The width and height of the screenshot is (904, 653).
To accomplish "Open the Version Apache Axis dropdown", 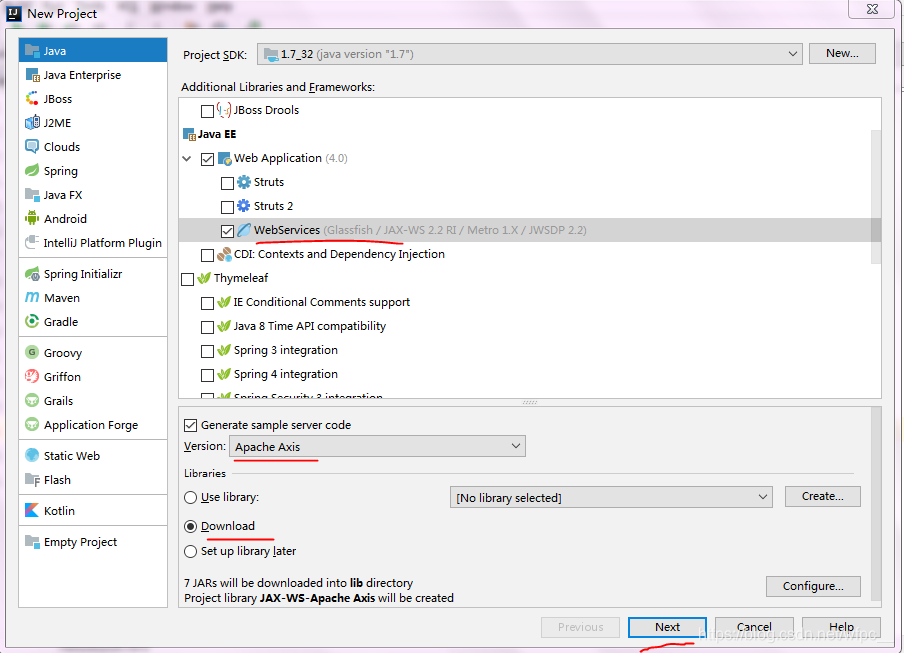I will (378, 447).
